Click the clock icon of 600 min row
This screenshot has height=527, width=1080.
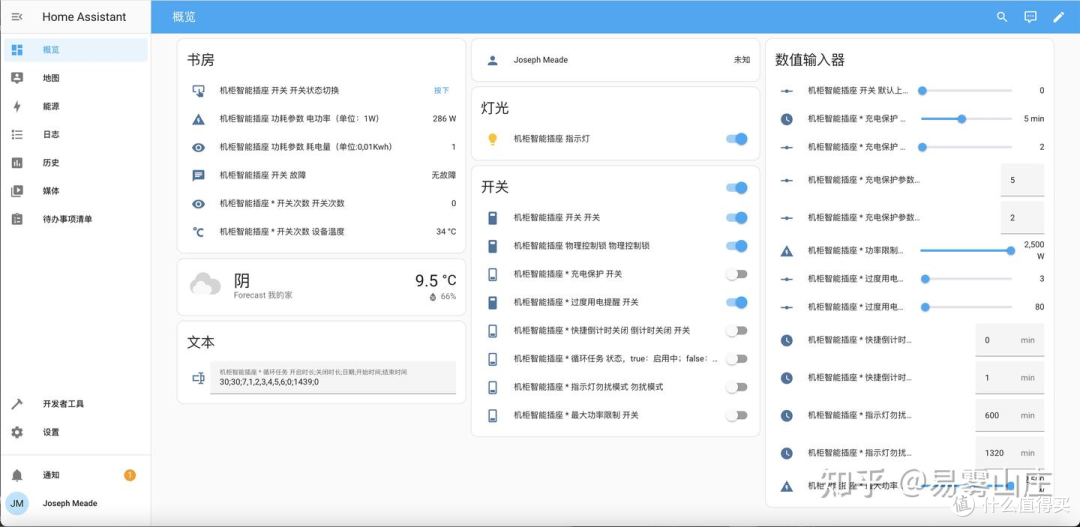[787, 415]
